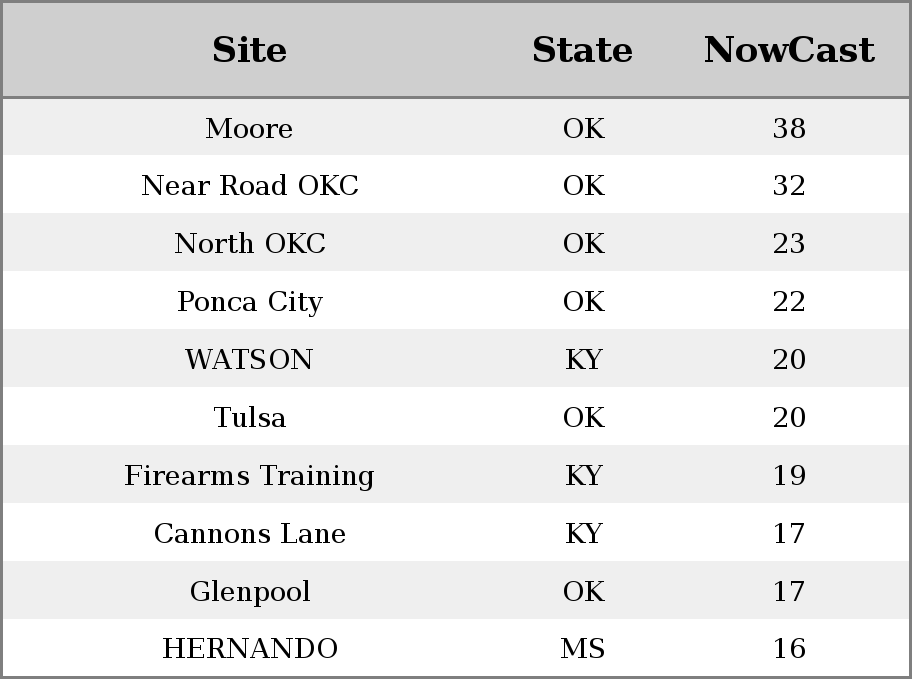Select the Tulsa site name
The image size is (912, 679).
coord(250,417)
